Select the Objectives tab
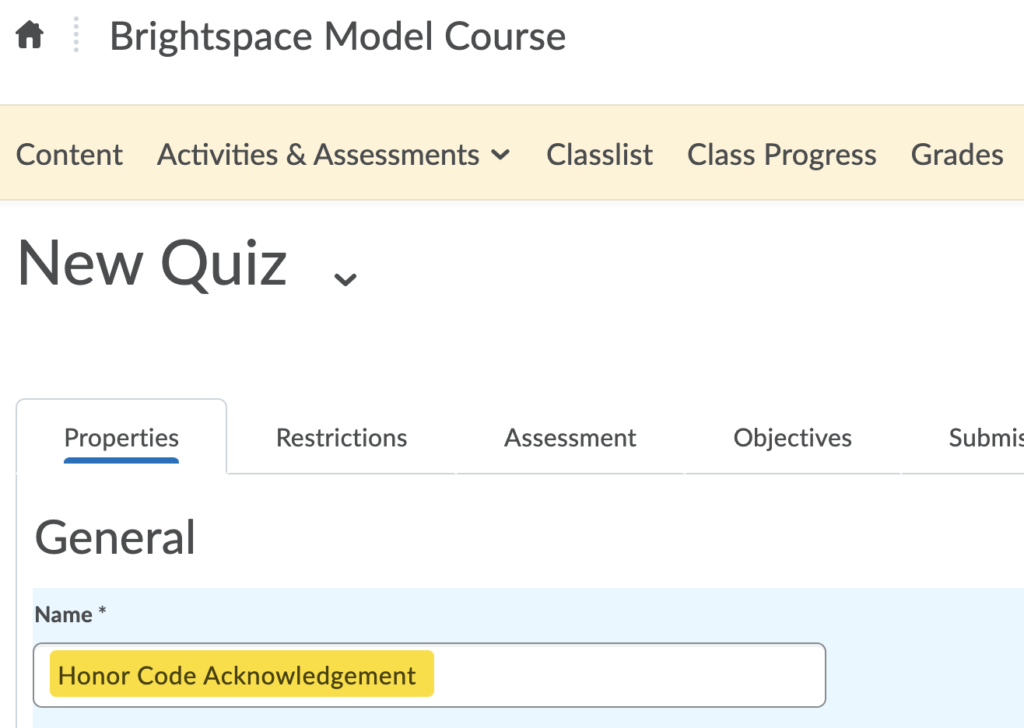The image size is (1024, 728). pyautogui.click(x=792, y=437)
